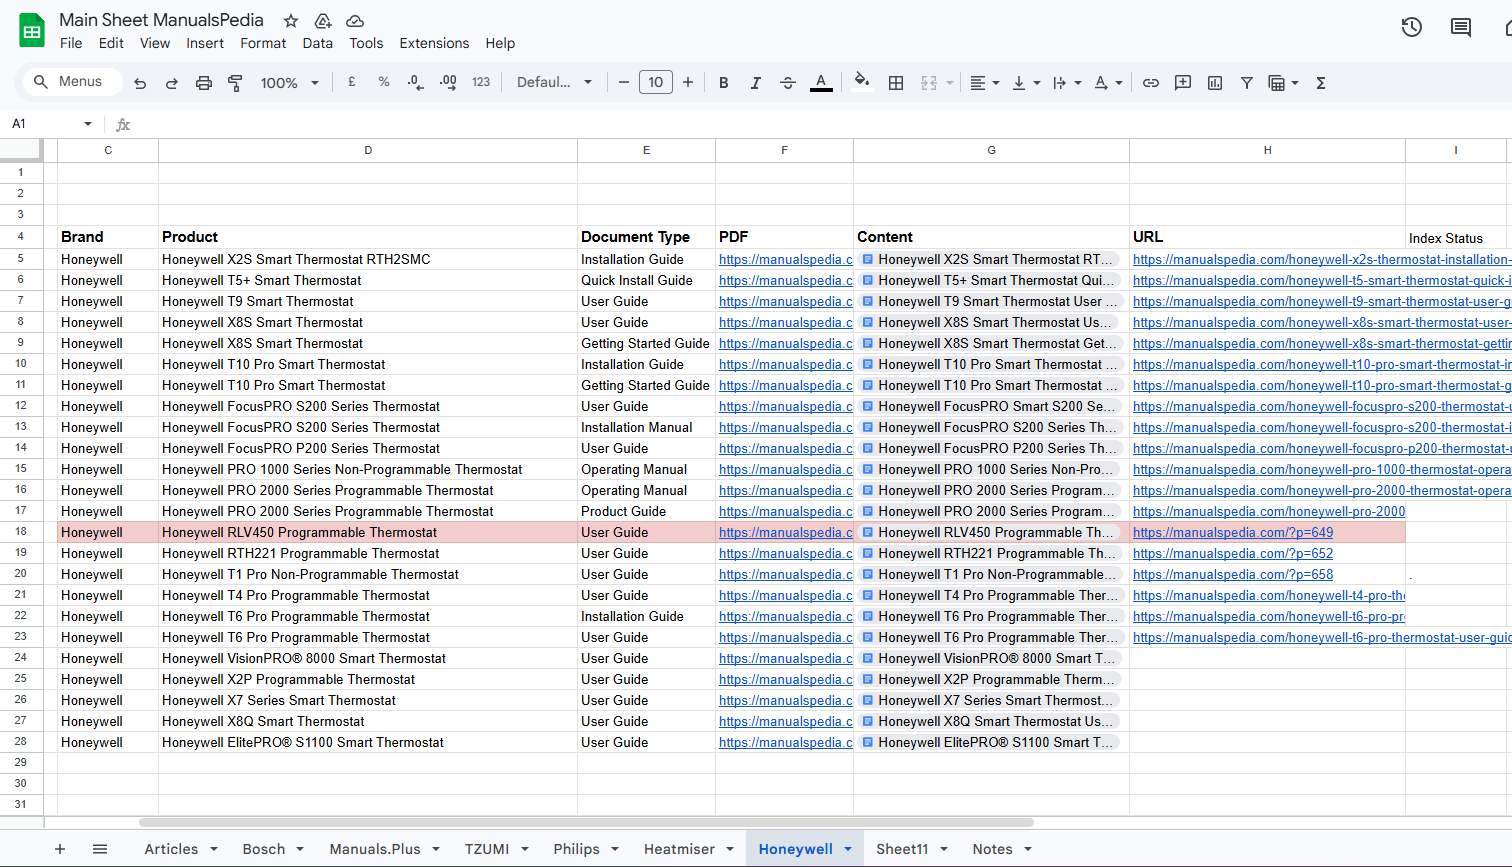Open the all sheets list icon
Screen dimensions: 1512x867
(x=100, y=849)
